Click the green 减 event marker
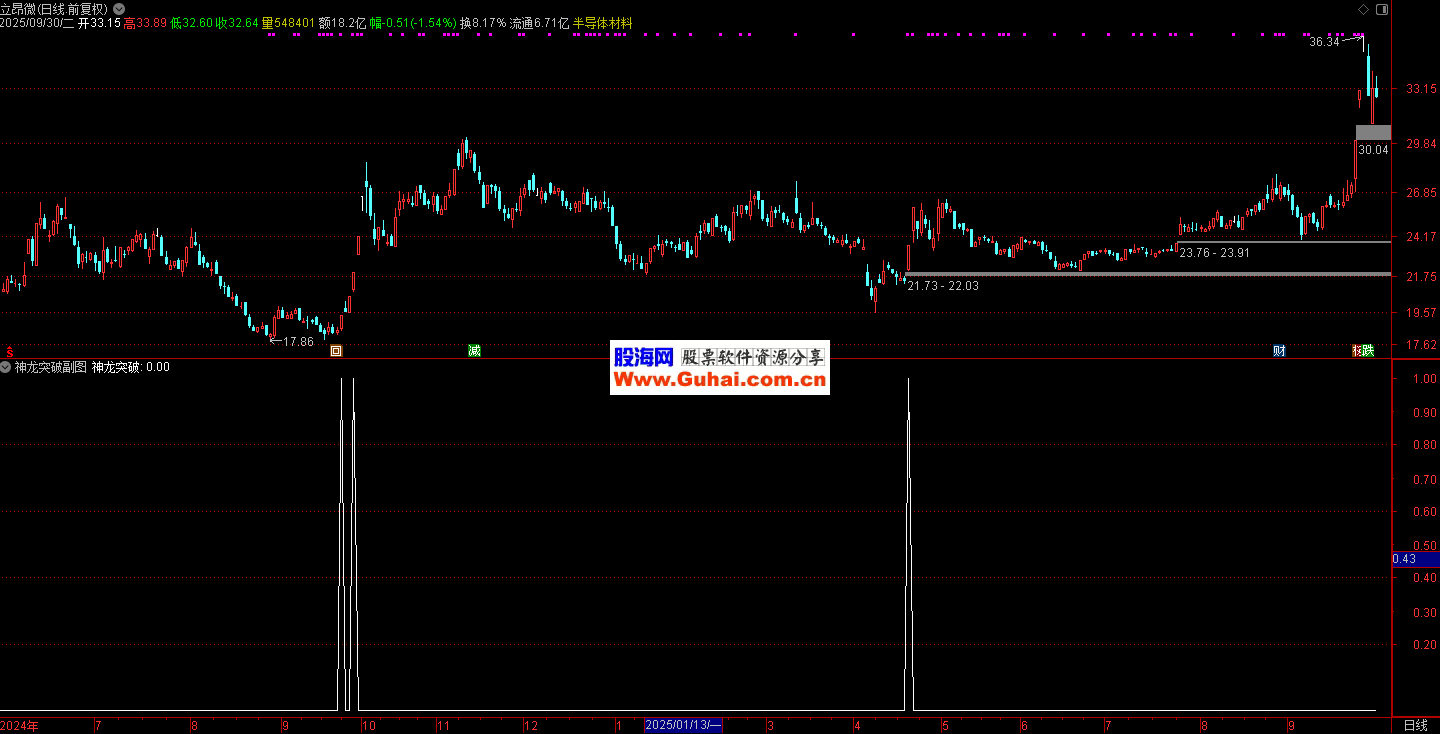Screen dimensions: 1440x734 click(x=474, y=351)
